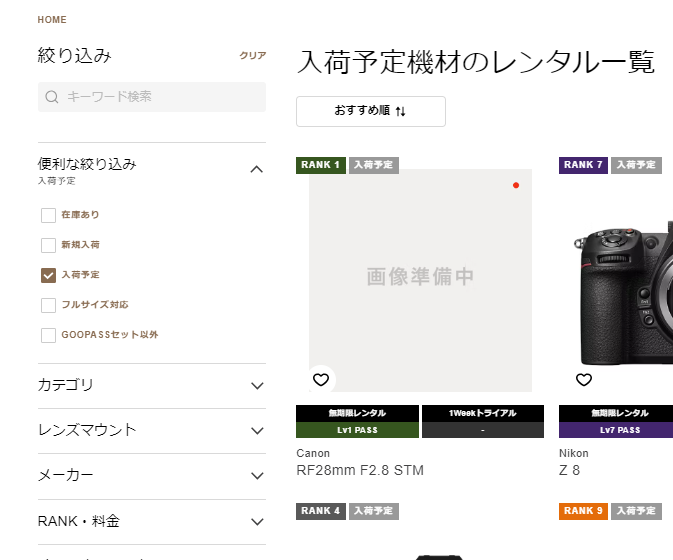
Task: Enable the 在庫あり checkbox
Action: 48,215
